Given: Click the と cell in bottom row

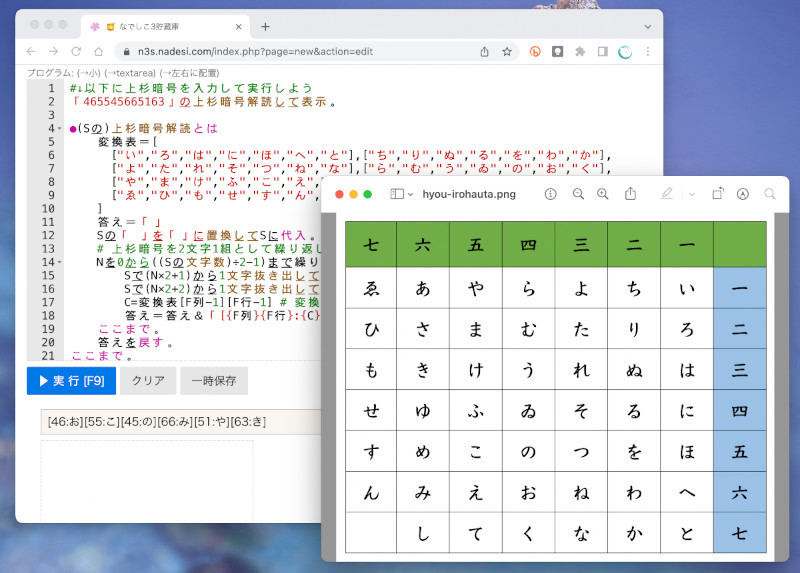Looking at the screenshot, I should click(x=687, y=533).
